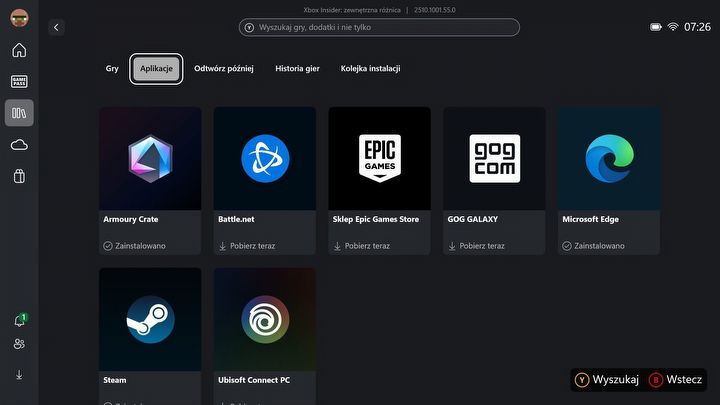Go back using the arrow button
720x405 pixels.
click(x=56, y=28)
